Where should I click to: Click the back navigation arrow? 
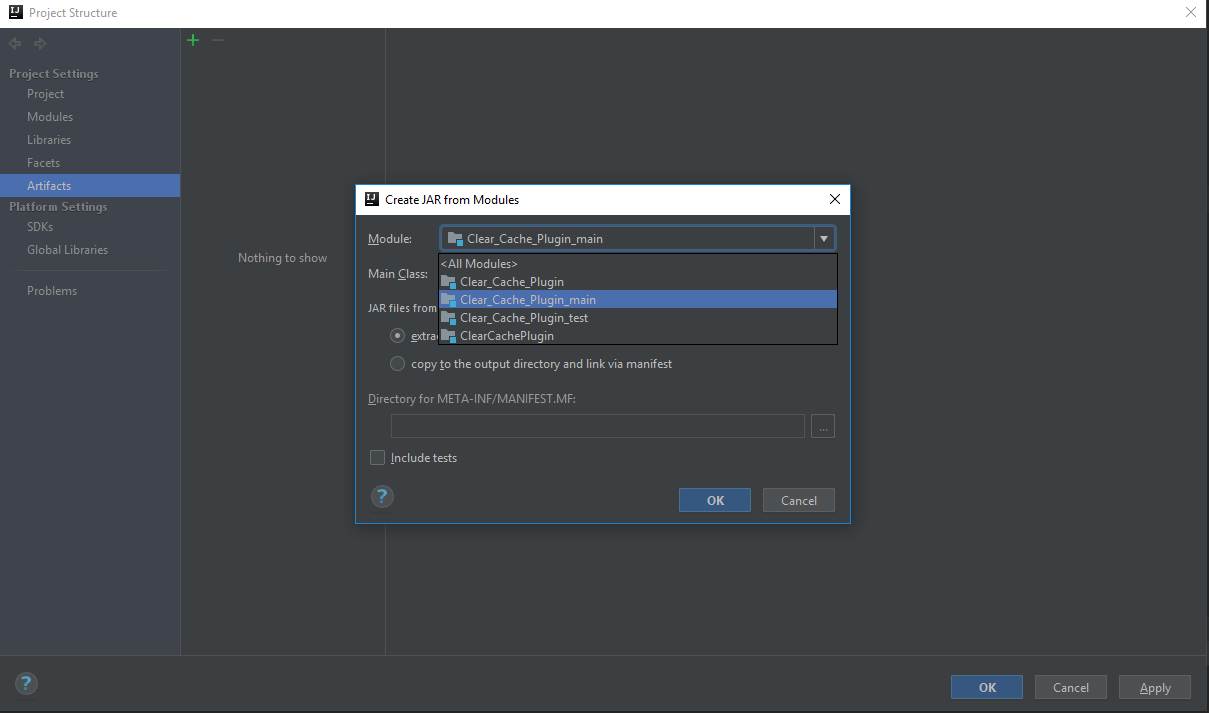(x=15, y=43)
